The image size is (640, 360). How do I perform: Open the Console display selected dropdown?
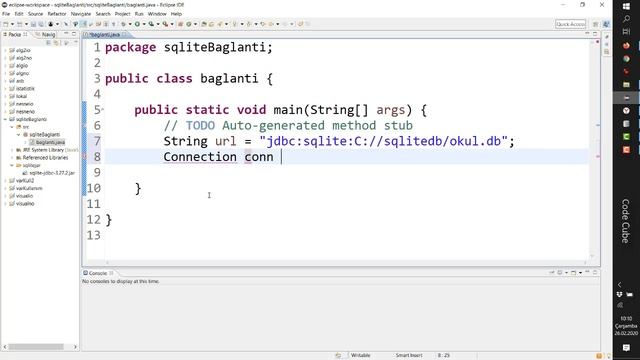tap(567, 272)
